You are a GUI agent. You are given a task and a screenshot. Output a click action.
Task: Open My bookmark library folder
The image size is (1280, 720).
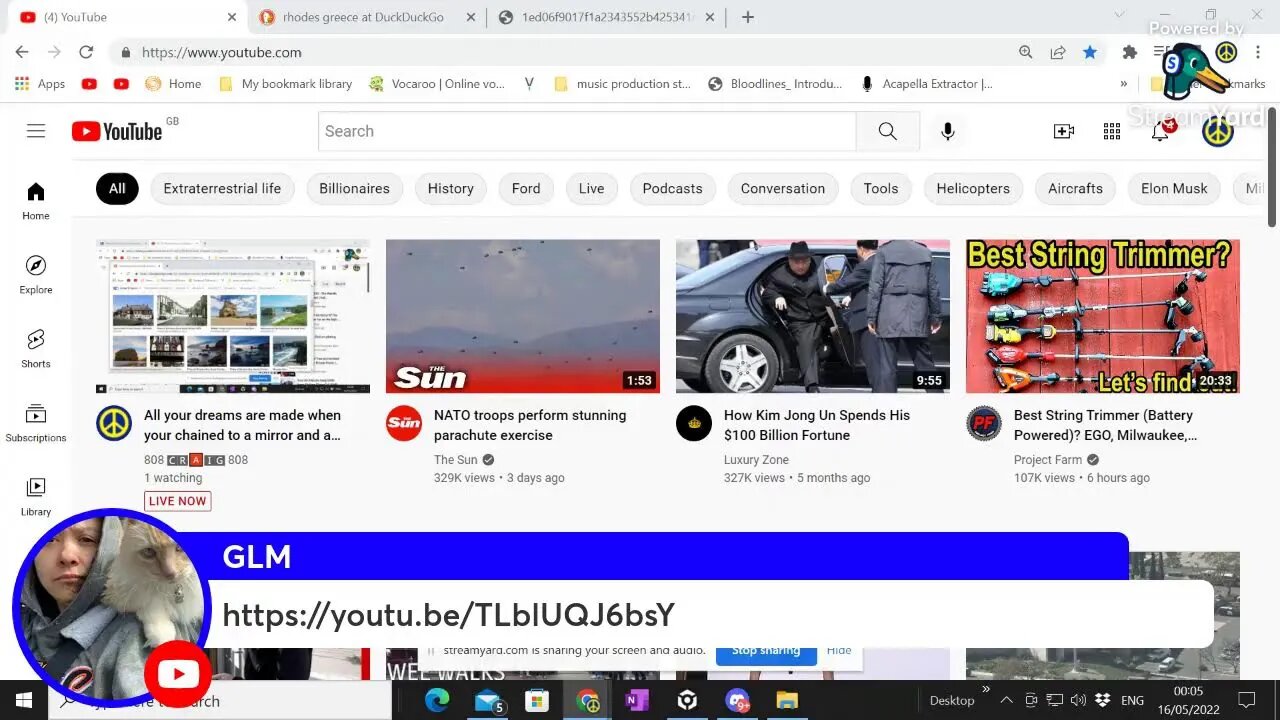point(286,84)
